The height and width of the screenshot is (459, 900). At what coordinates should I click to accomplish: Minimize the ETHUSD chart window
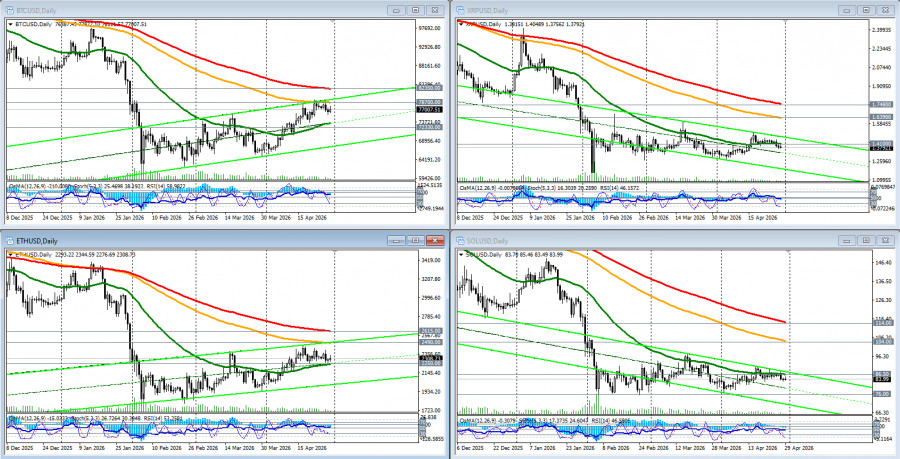[395, 240]
